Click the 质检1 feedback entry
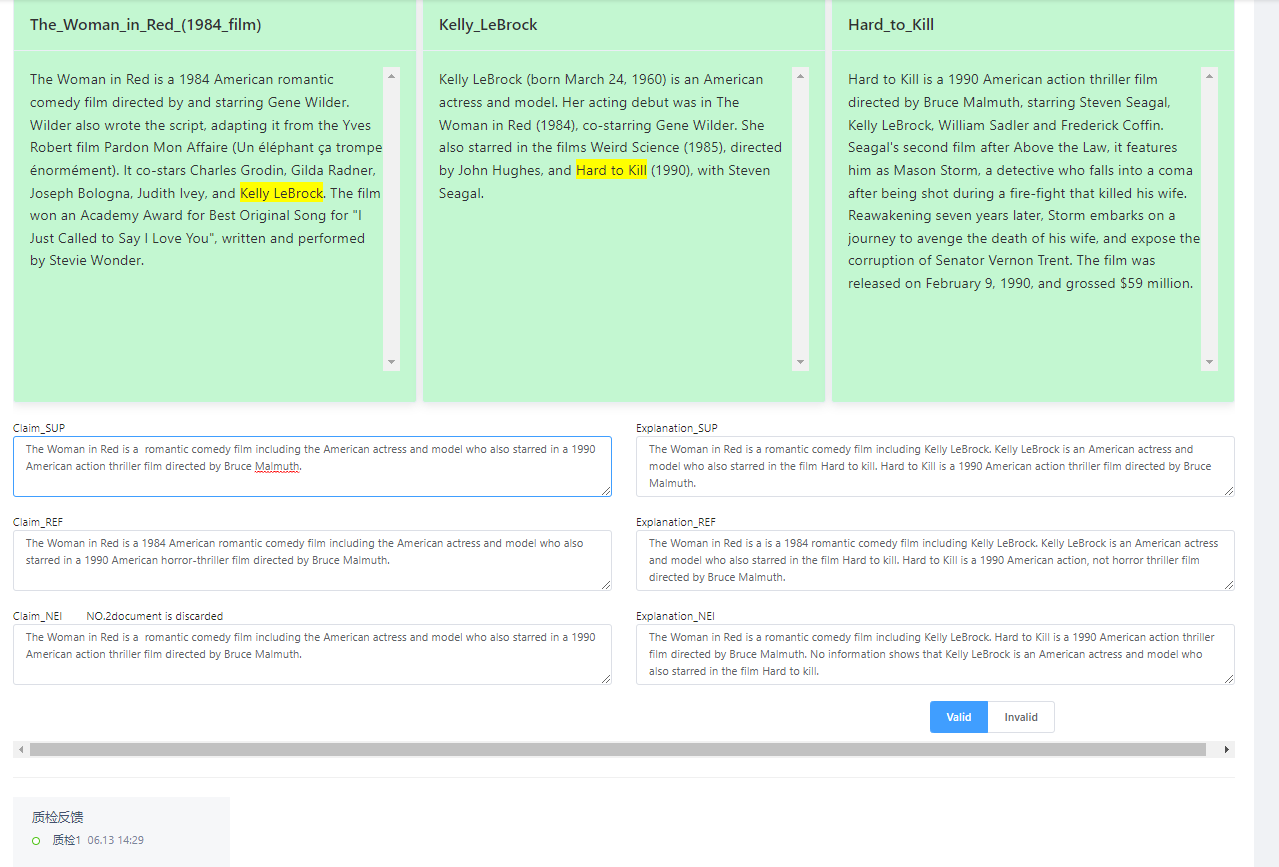The width and height of the screenshot is (1279, 867). tap(66, 840)
